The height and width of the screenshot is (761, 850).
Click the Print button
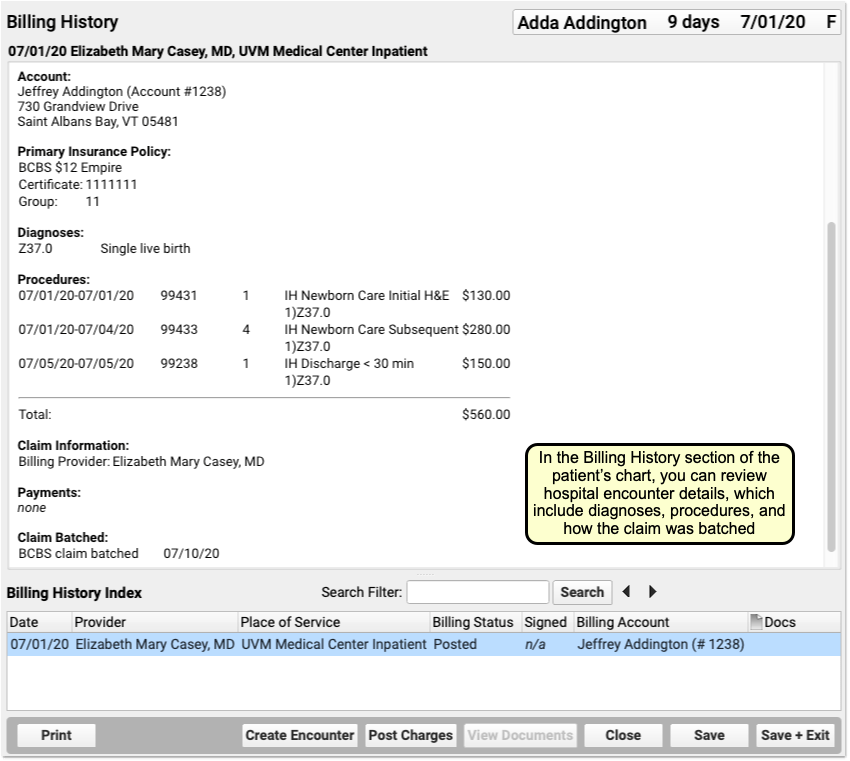(56, 735)
